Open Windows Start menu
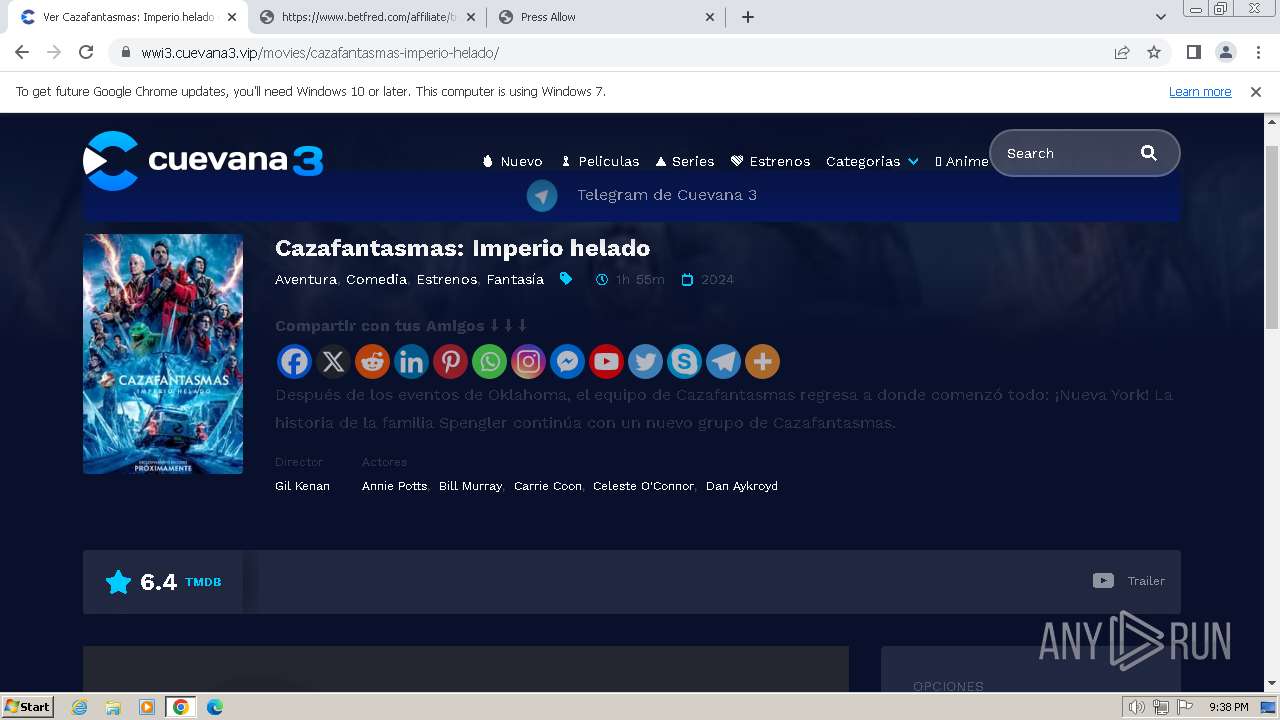The image size is (1280, 720). pyautogui.click(x=28, y=707)
